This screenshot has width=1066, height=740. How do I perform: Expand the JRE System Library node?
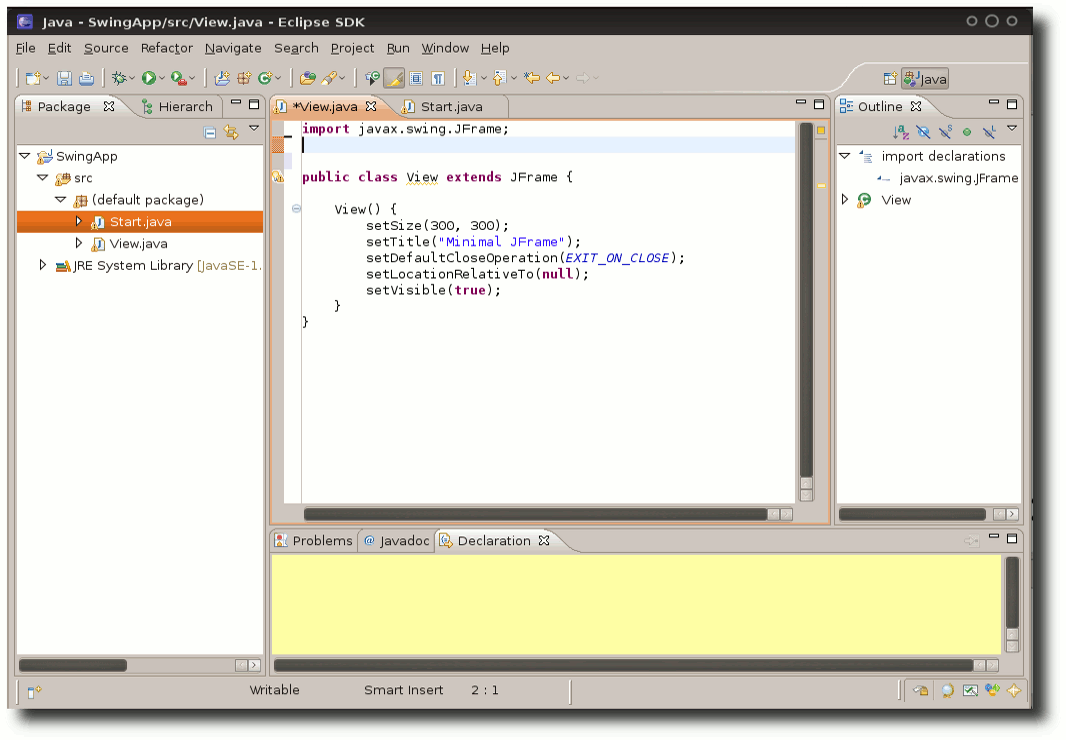tap(42, 265)
